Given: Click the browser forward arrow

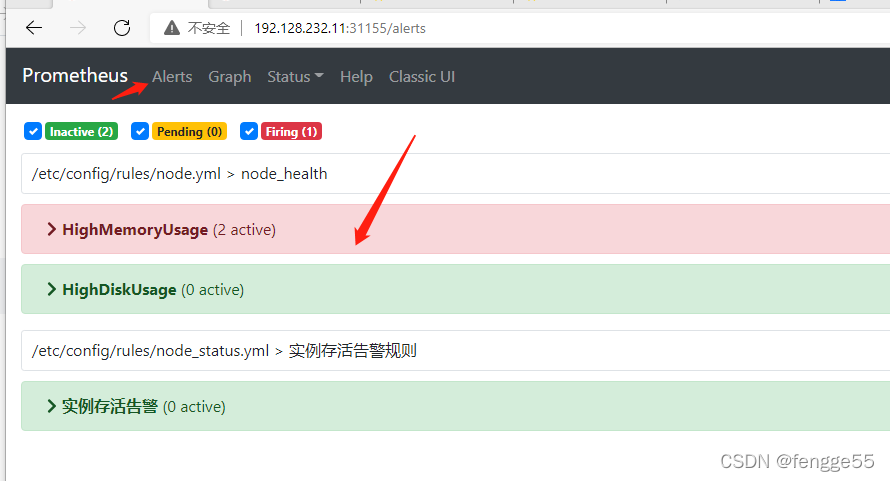Looking at the screenshot, I should tap(78, 28).
